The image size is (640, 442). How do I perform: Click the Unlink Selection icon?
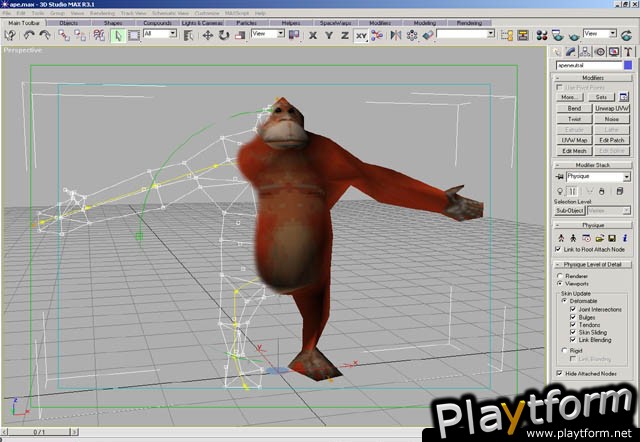(x=80, y=36)
